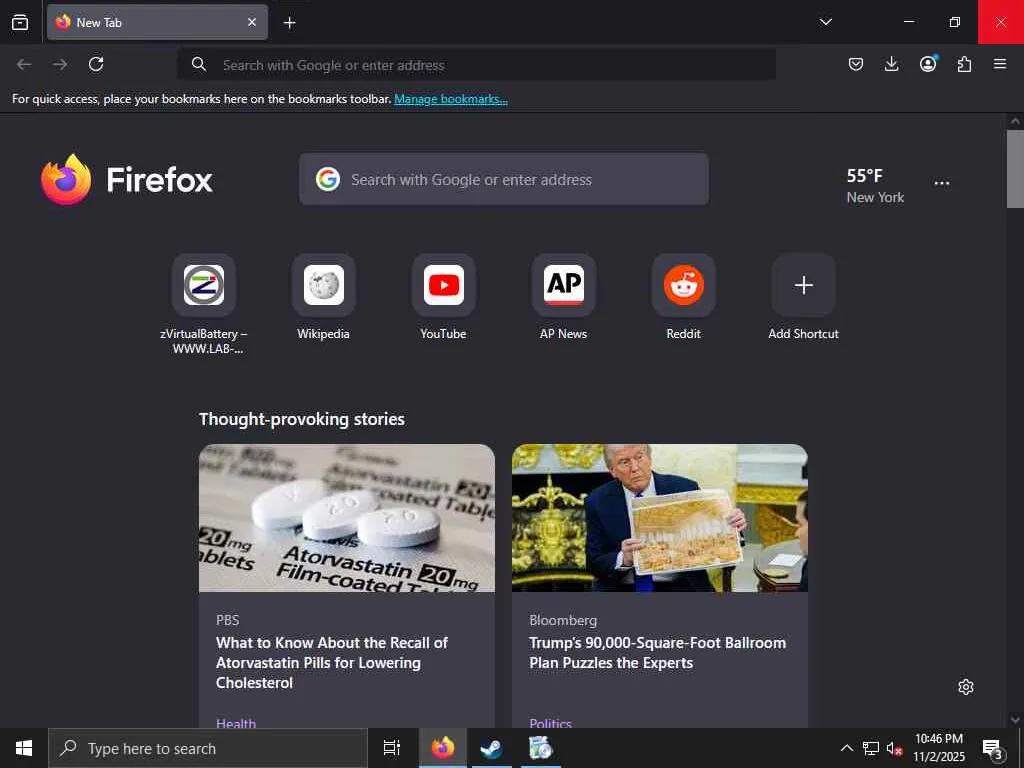Screen dimensions: 1024x768
Task: Follow the Manage bookmarks link
Action: click(451, 99)
